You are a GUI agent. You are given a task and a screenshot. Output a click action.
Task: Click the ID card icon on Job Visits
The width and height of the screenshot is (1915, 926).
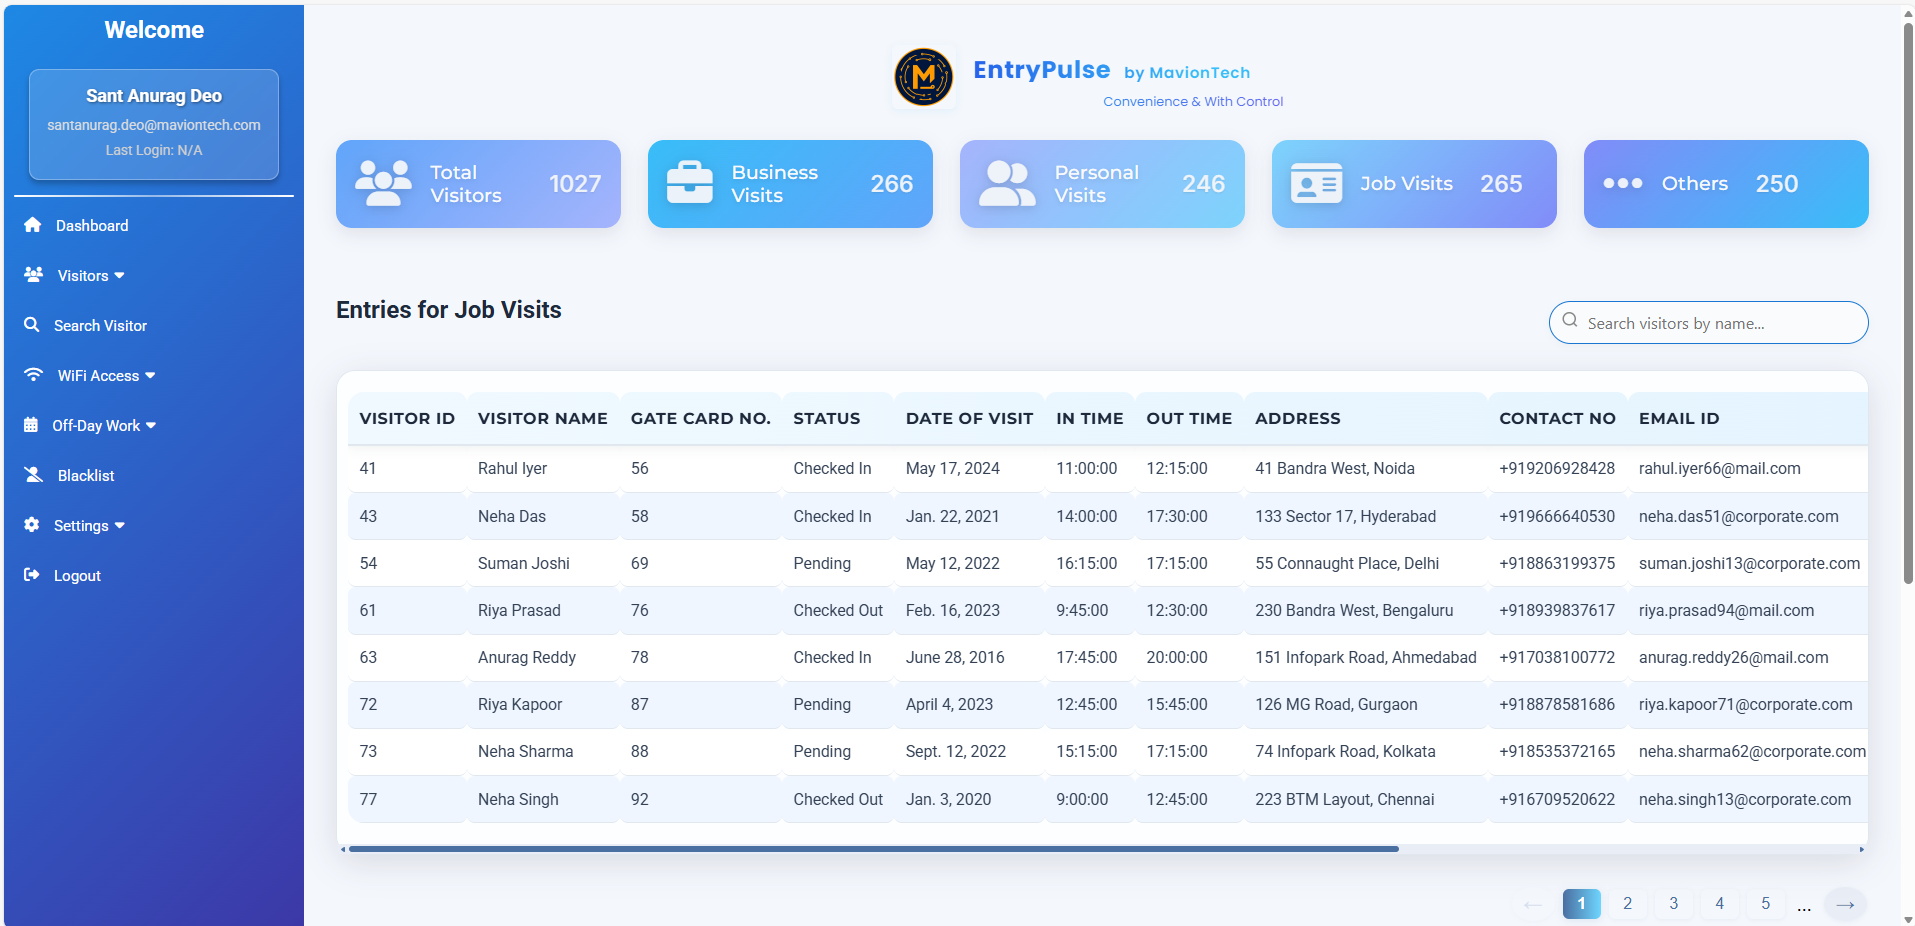click(1316, 184)
